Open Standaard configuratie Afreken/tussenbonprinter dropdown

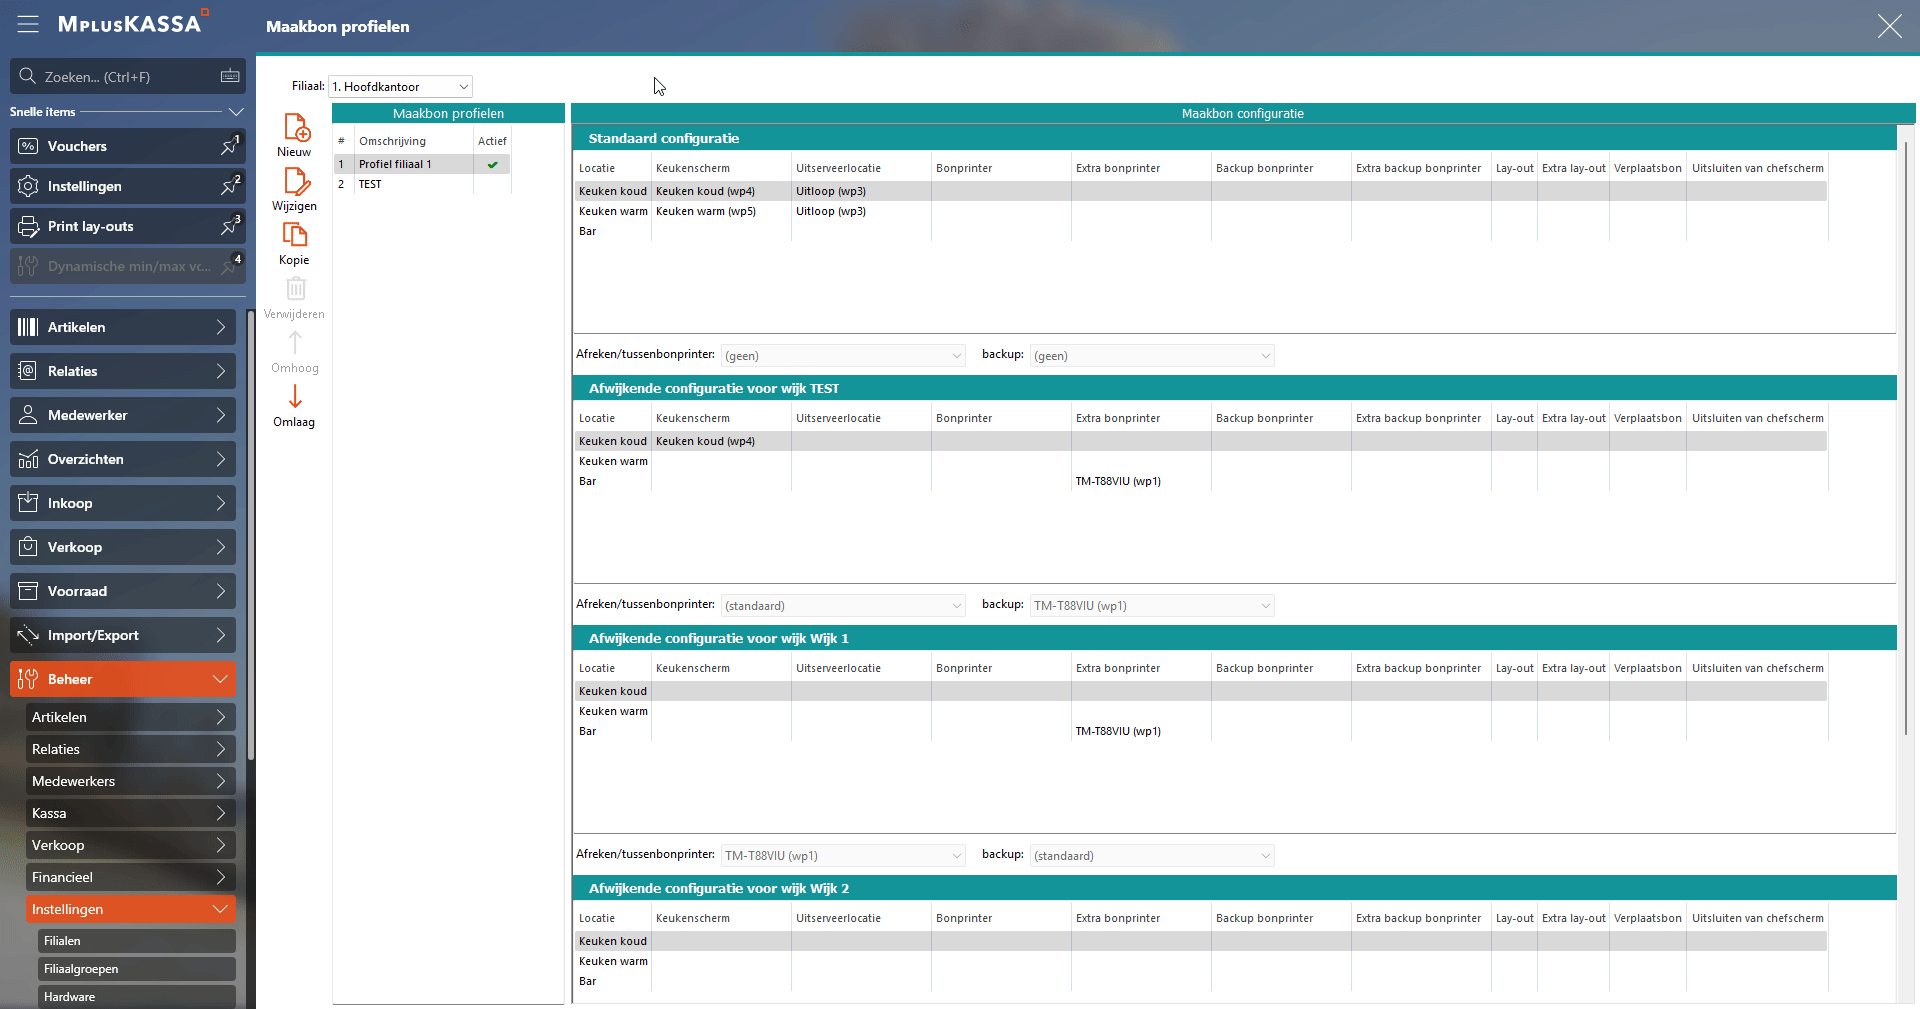(x=843, y=355)
